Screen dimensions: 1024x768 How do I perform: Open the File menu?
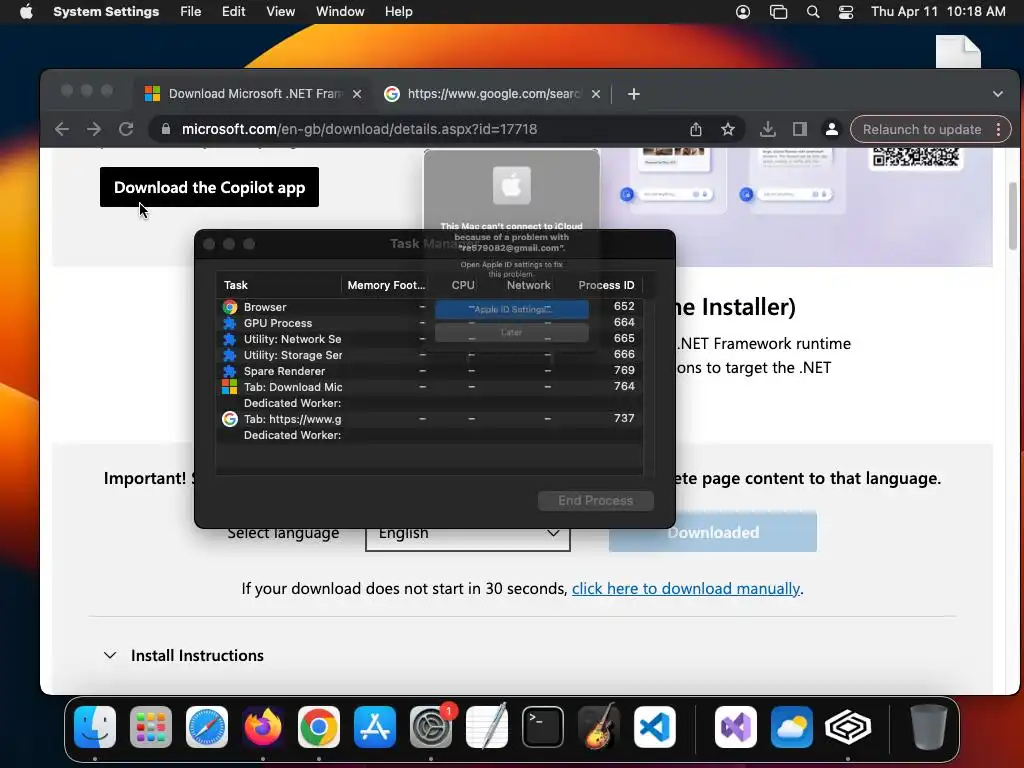pyautogui.click(x=191, y=12)
